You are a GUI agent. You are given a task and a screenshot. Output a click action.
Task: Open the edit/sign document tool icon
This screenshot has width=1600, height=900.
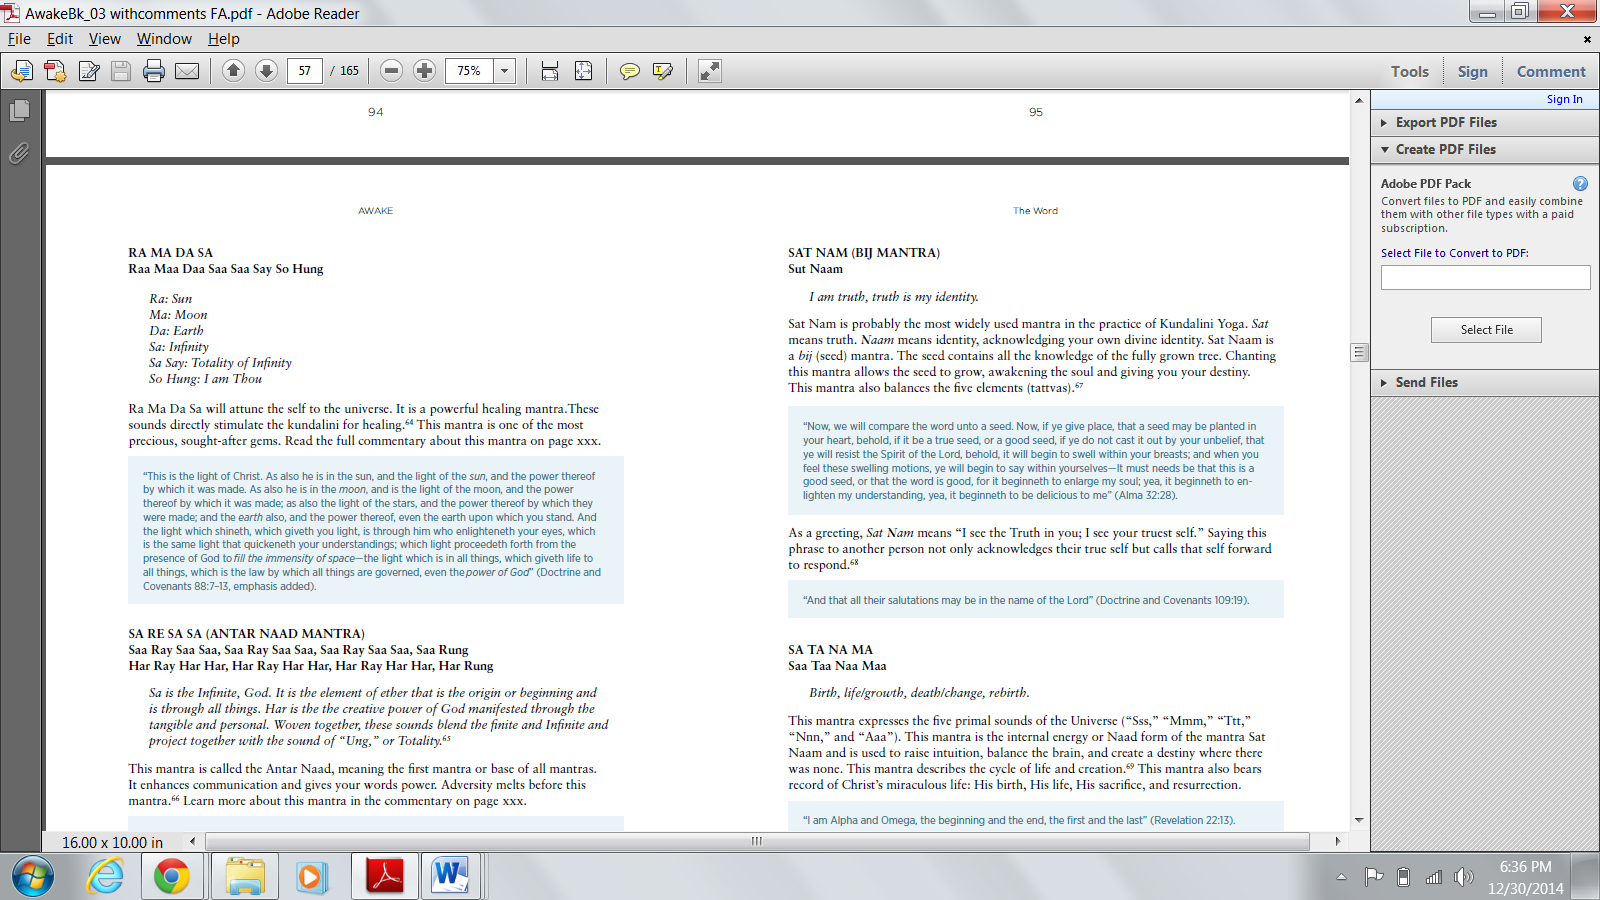click(89, 71)
